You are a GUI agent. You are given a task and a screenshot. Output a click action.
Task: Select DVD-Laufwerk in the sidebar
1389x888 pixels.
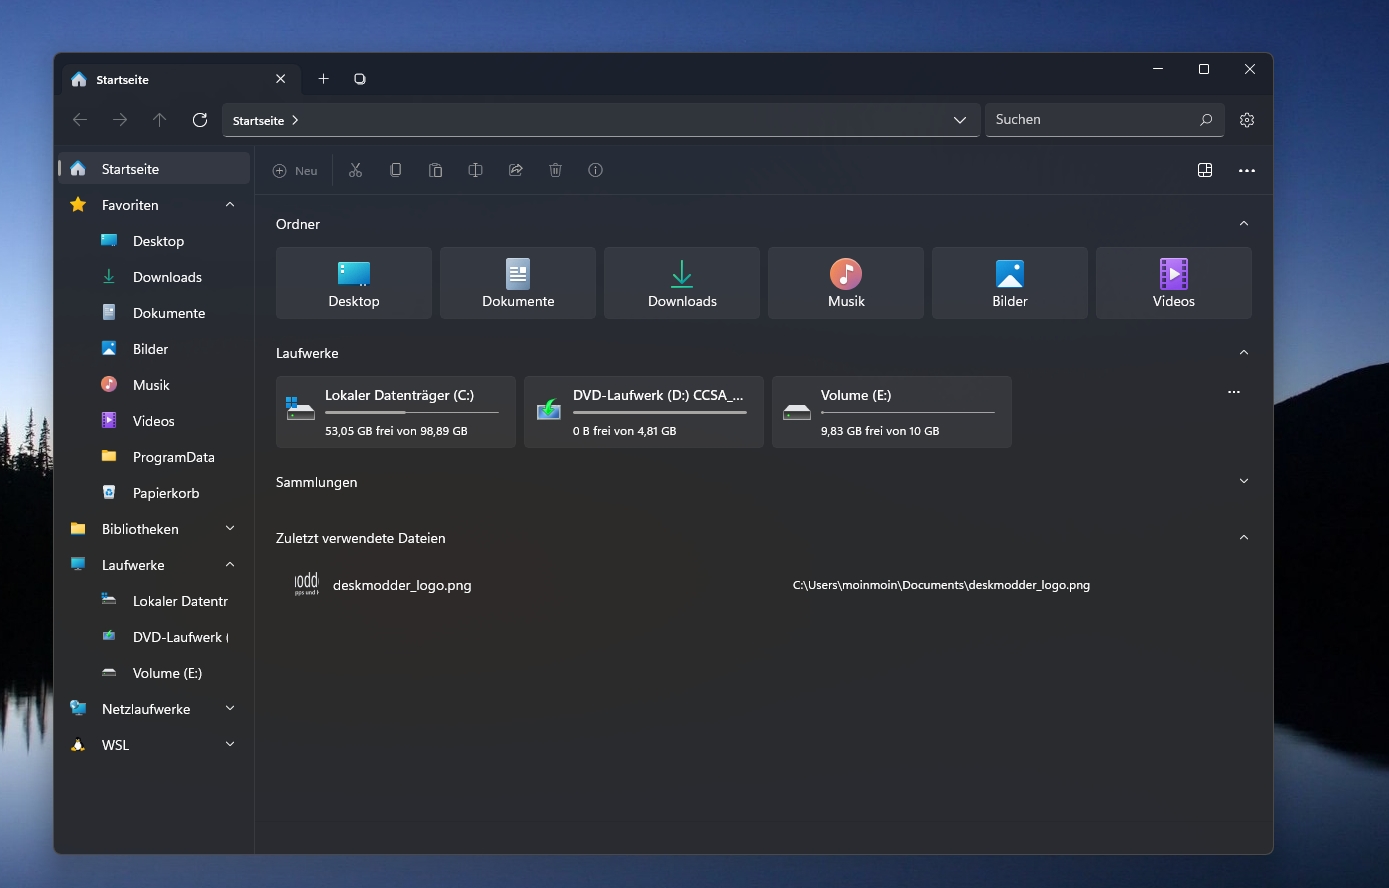tap(154, 637)
